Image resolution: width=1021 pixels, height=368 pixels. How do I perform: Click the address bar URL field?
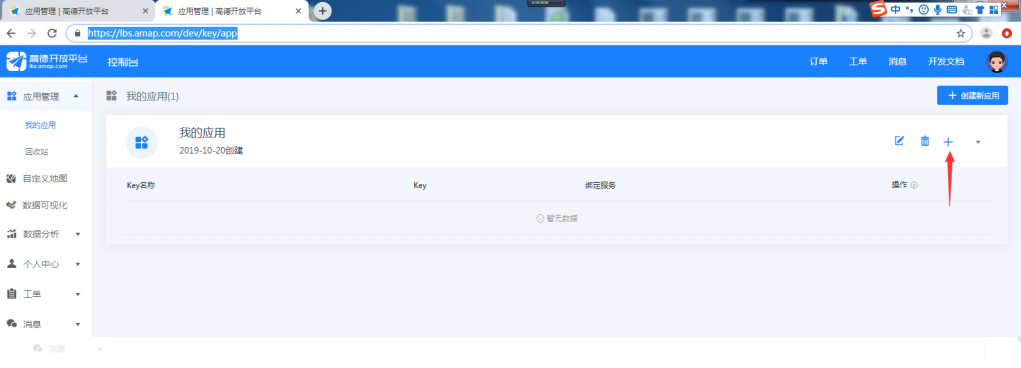[519, 33]
